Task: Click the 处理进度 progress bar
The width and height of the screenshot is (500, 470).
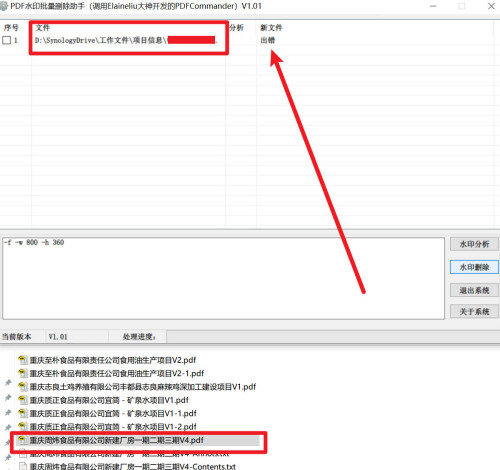Action: point(333,337)
